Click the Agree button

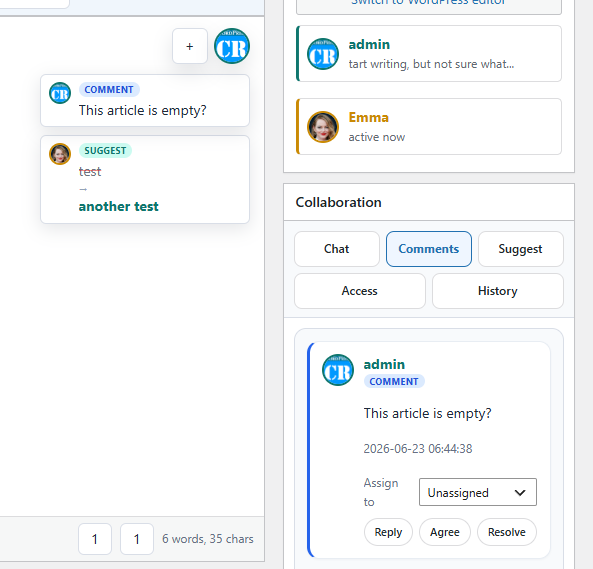pyautogui.click(x=445, y=532)
